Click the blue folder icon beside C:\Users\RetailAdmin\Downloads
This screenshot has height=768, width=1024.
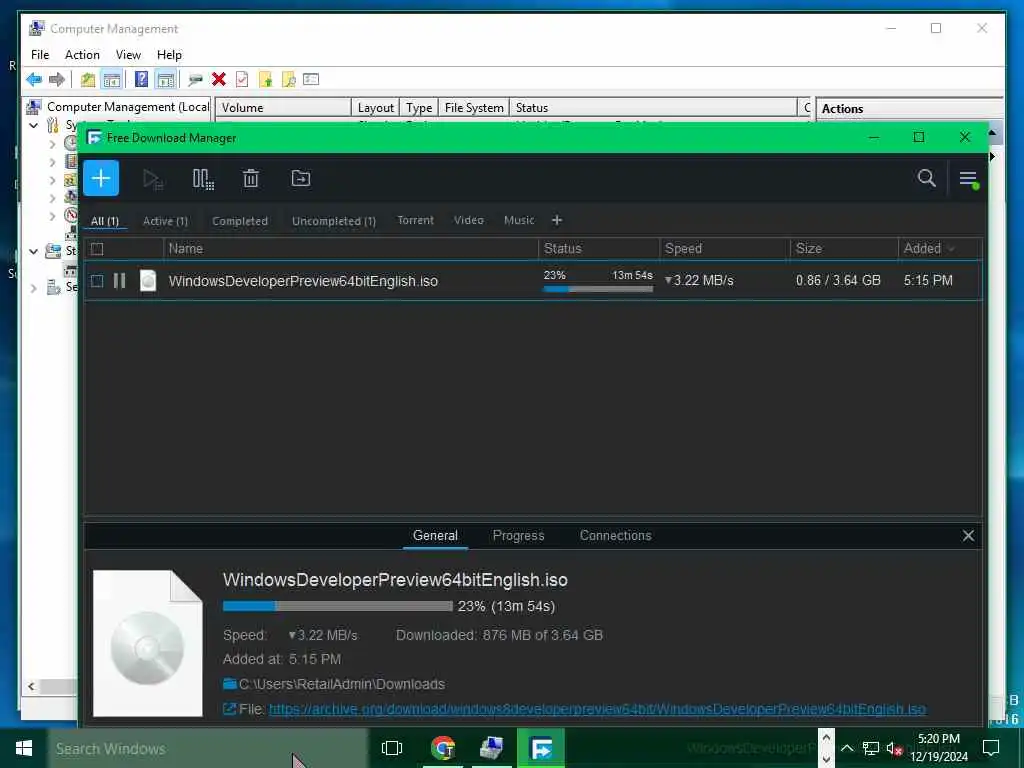click(x=229, y=684)
